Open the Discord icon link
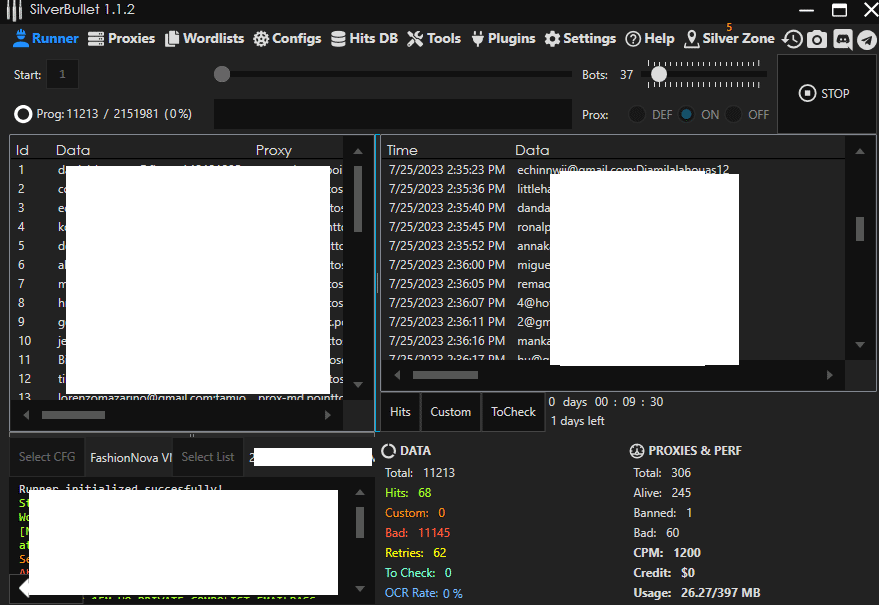Viewport: 879px width, 605px height. coord(843,39)
